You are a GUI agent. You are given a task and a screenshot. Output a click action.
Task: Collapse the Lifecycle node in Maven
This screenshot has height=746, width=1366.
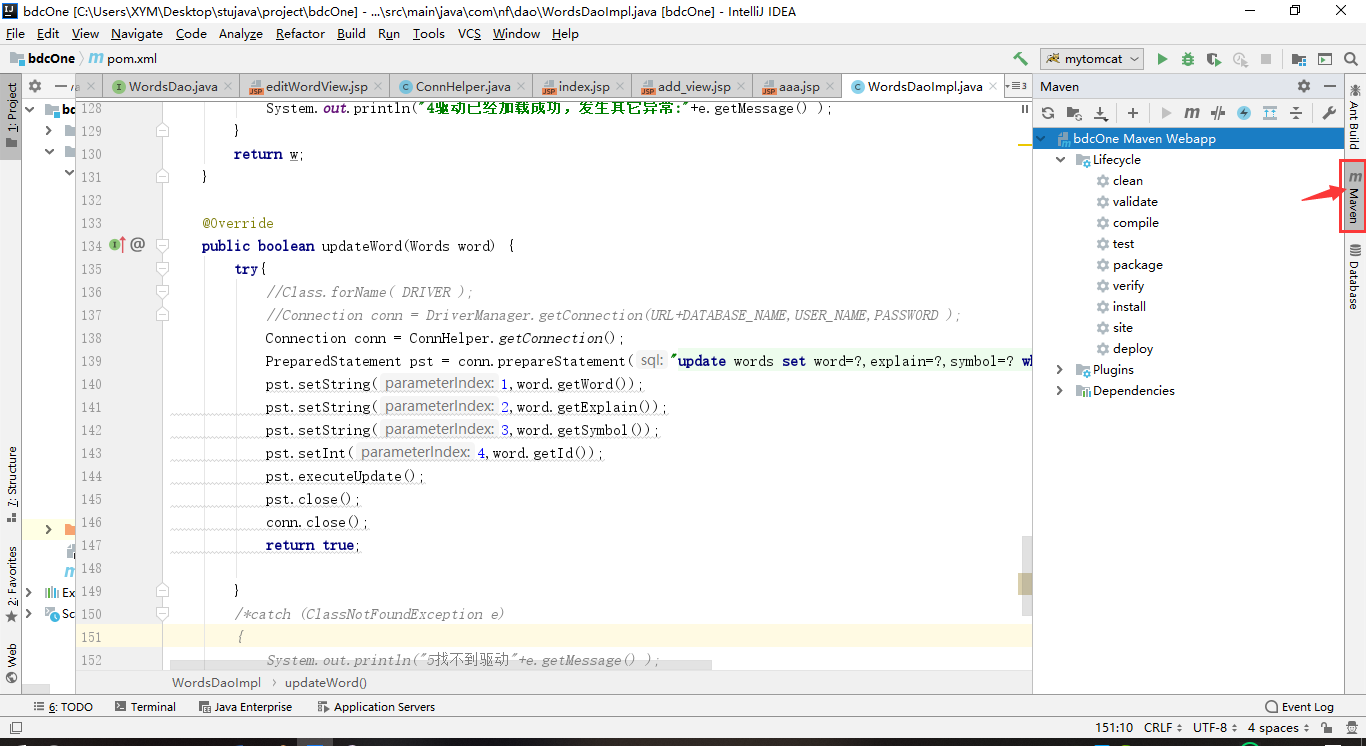1060,160
